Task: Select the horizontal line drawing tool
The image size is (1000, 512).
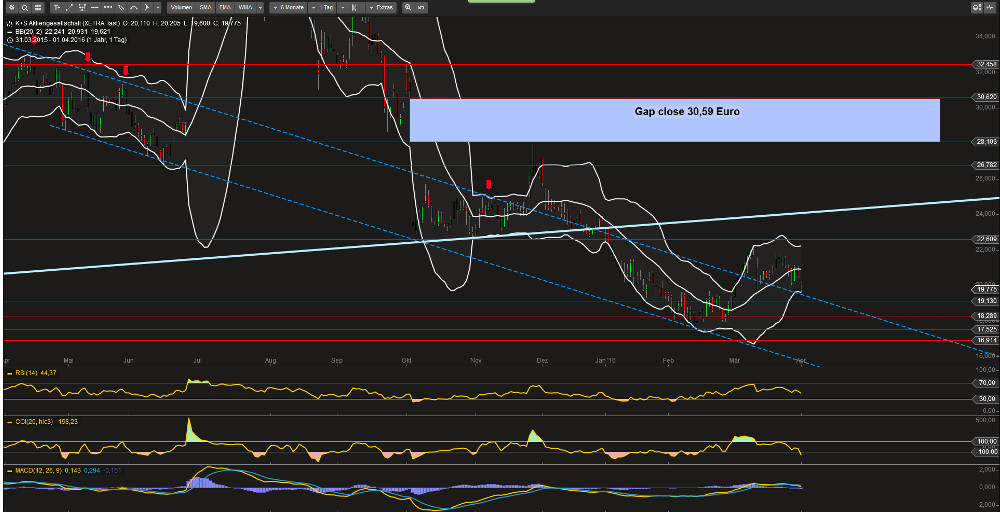Action: pos(94,8)
